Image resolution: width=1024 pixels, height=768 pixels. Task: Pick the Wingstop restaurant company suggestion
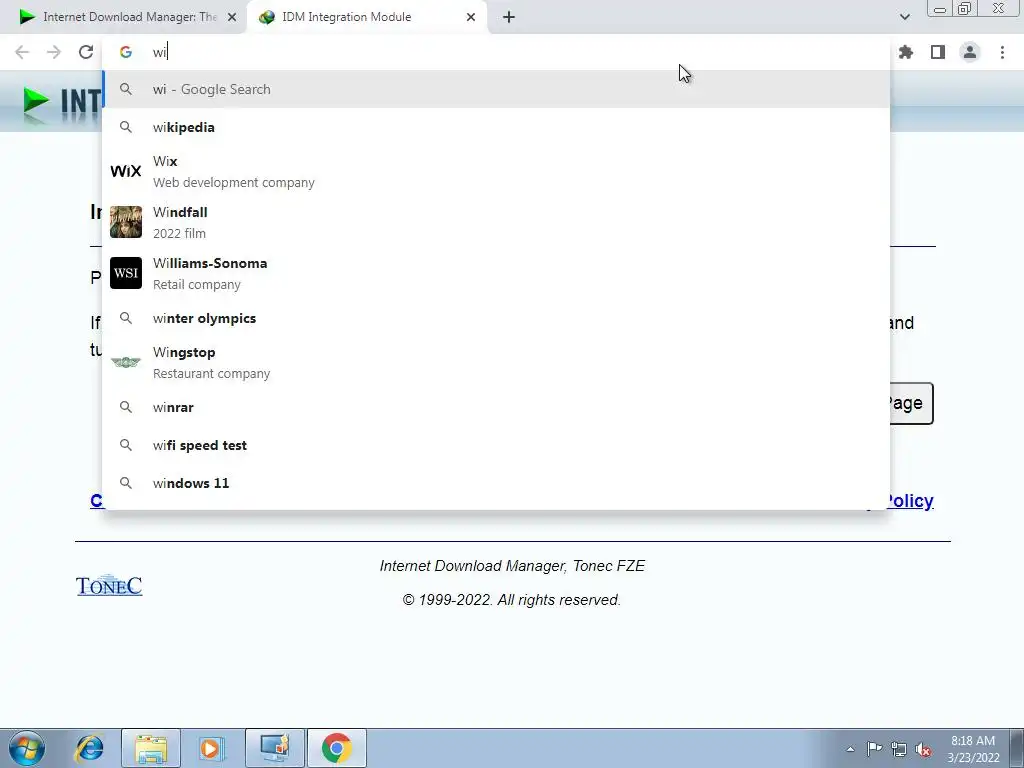click(x=496, y=362)
